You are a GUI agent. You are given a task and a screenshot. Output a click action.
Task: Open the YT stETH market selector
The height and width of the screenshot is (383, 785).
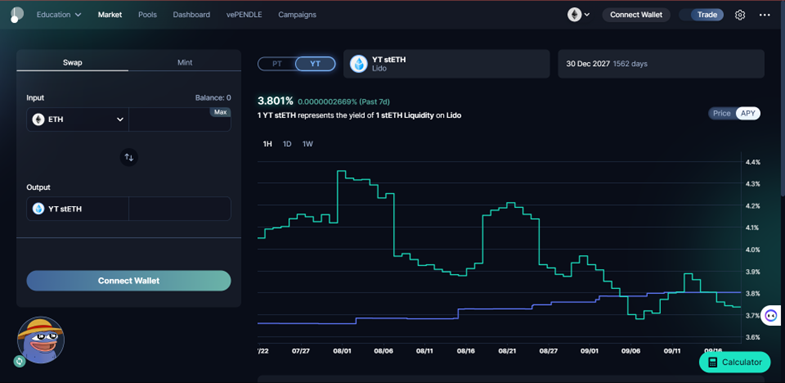click(x=447, y=64)
